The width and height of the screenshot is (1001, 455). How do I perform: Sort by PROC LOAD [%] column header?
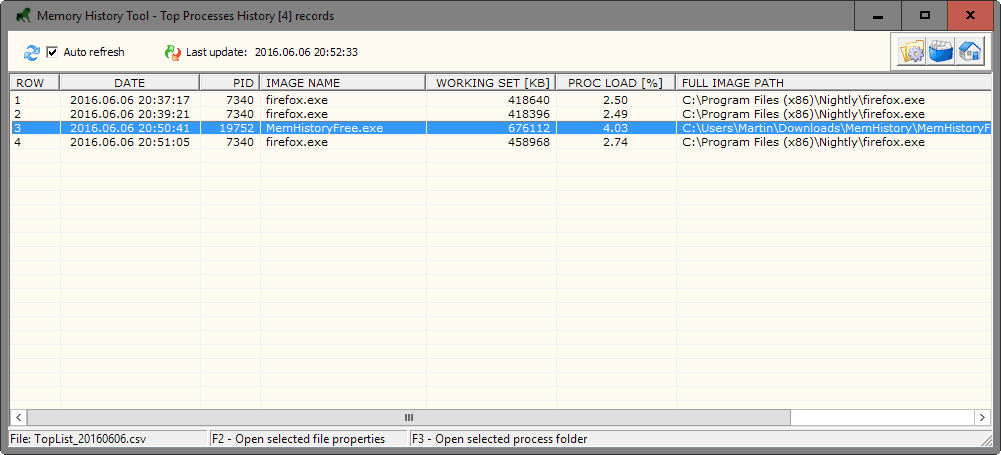click(615, 83)
